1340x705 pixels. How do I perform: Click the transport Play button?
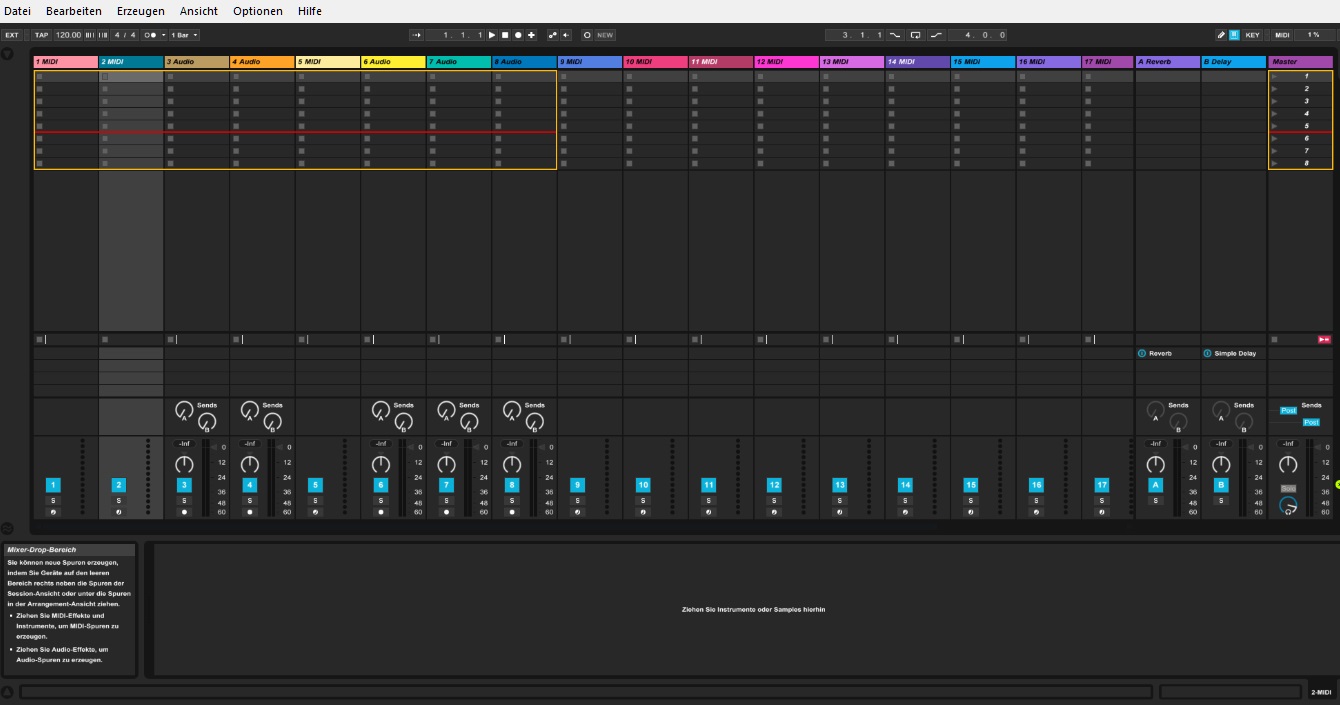click(492, 35)
